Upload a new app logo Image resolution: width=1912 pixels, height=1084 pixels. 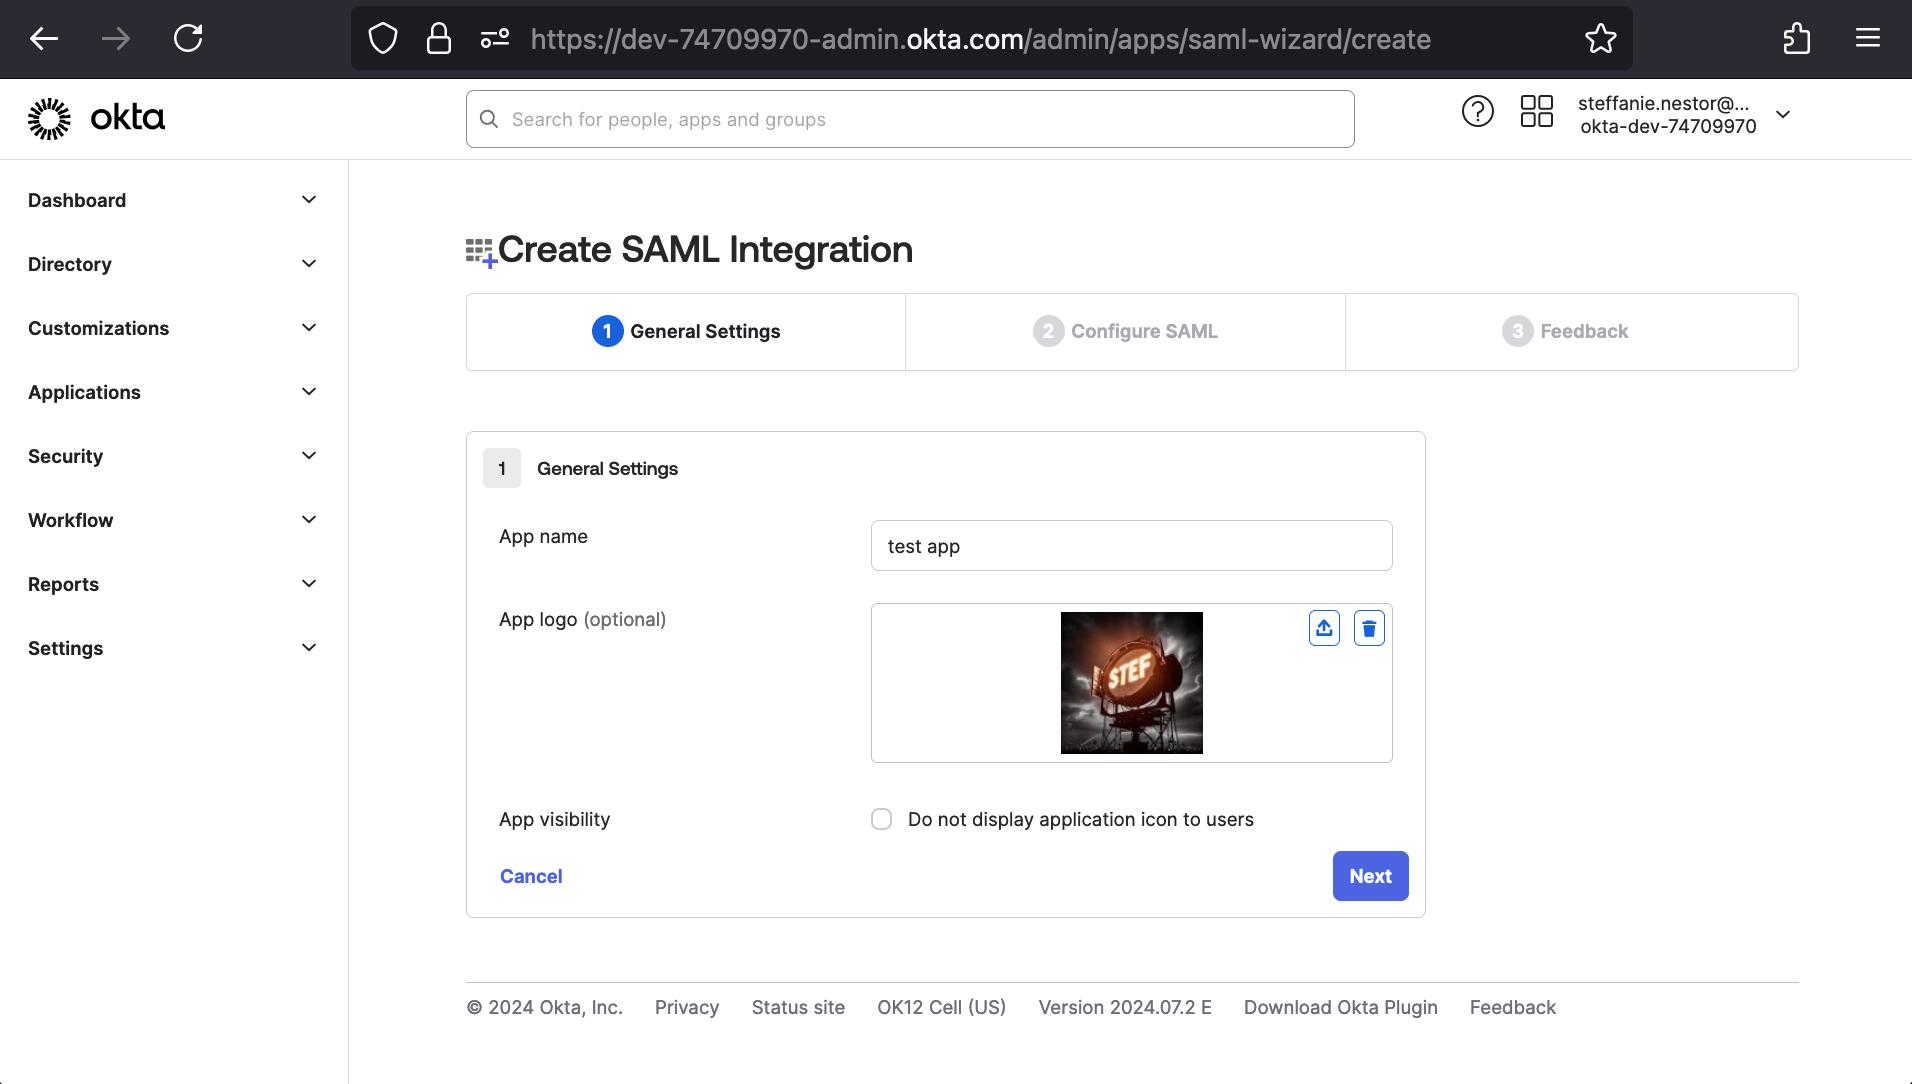pyautogui.click(x=1324, y=628)
